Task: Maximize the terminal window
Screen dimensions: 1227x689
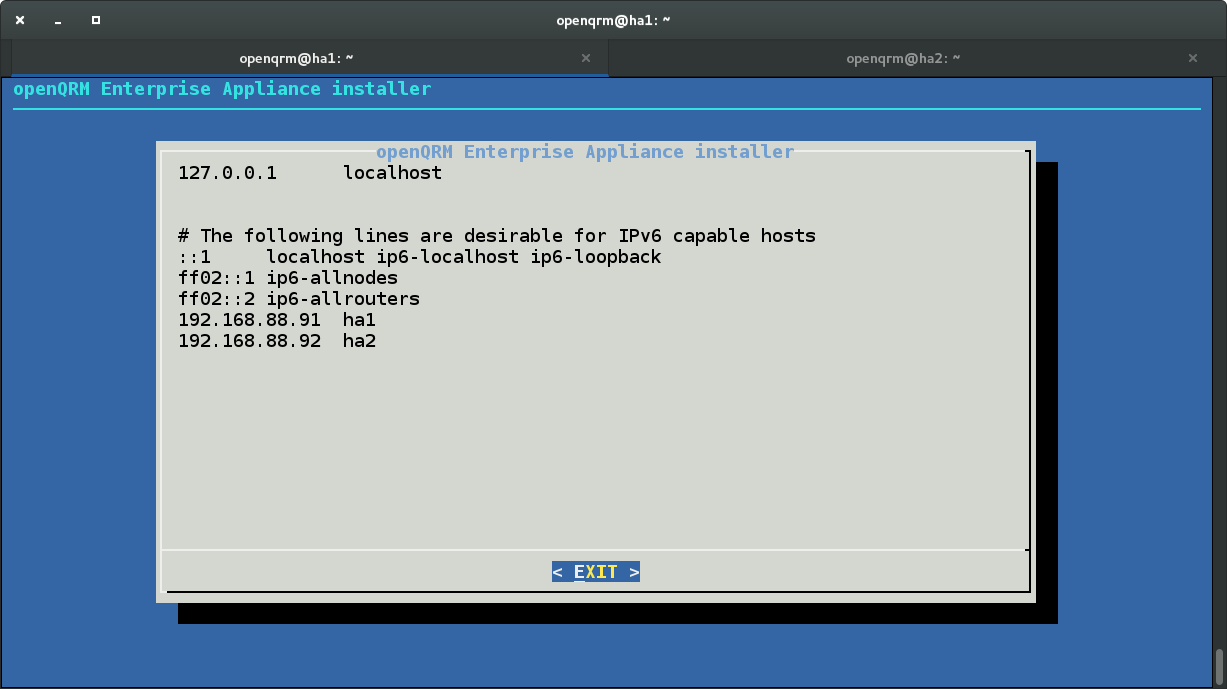Action: (x=96, y=20)
